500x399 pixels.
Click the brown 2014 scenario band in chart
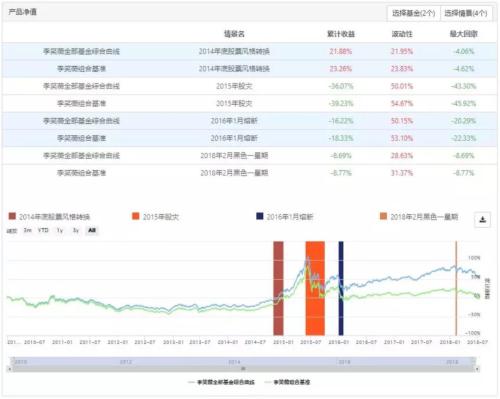coord(278,288)
